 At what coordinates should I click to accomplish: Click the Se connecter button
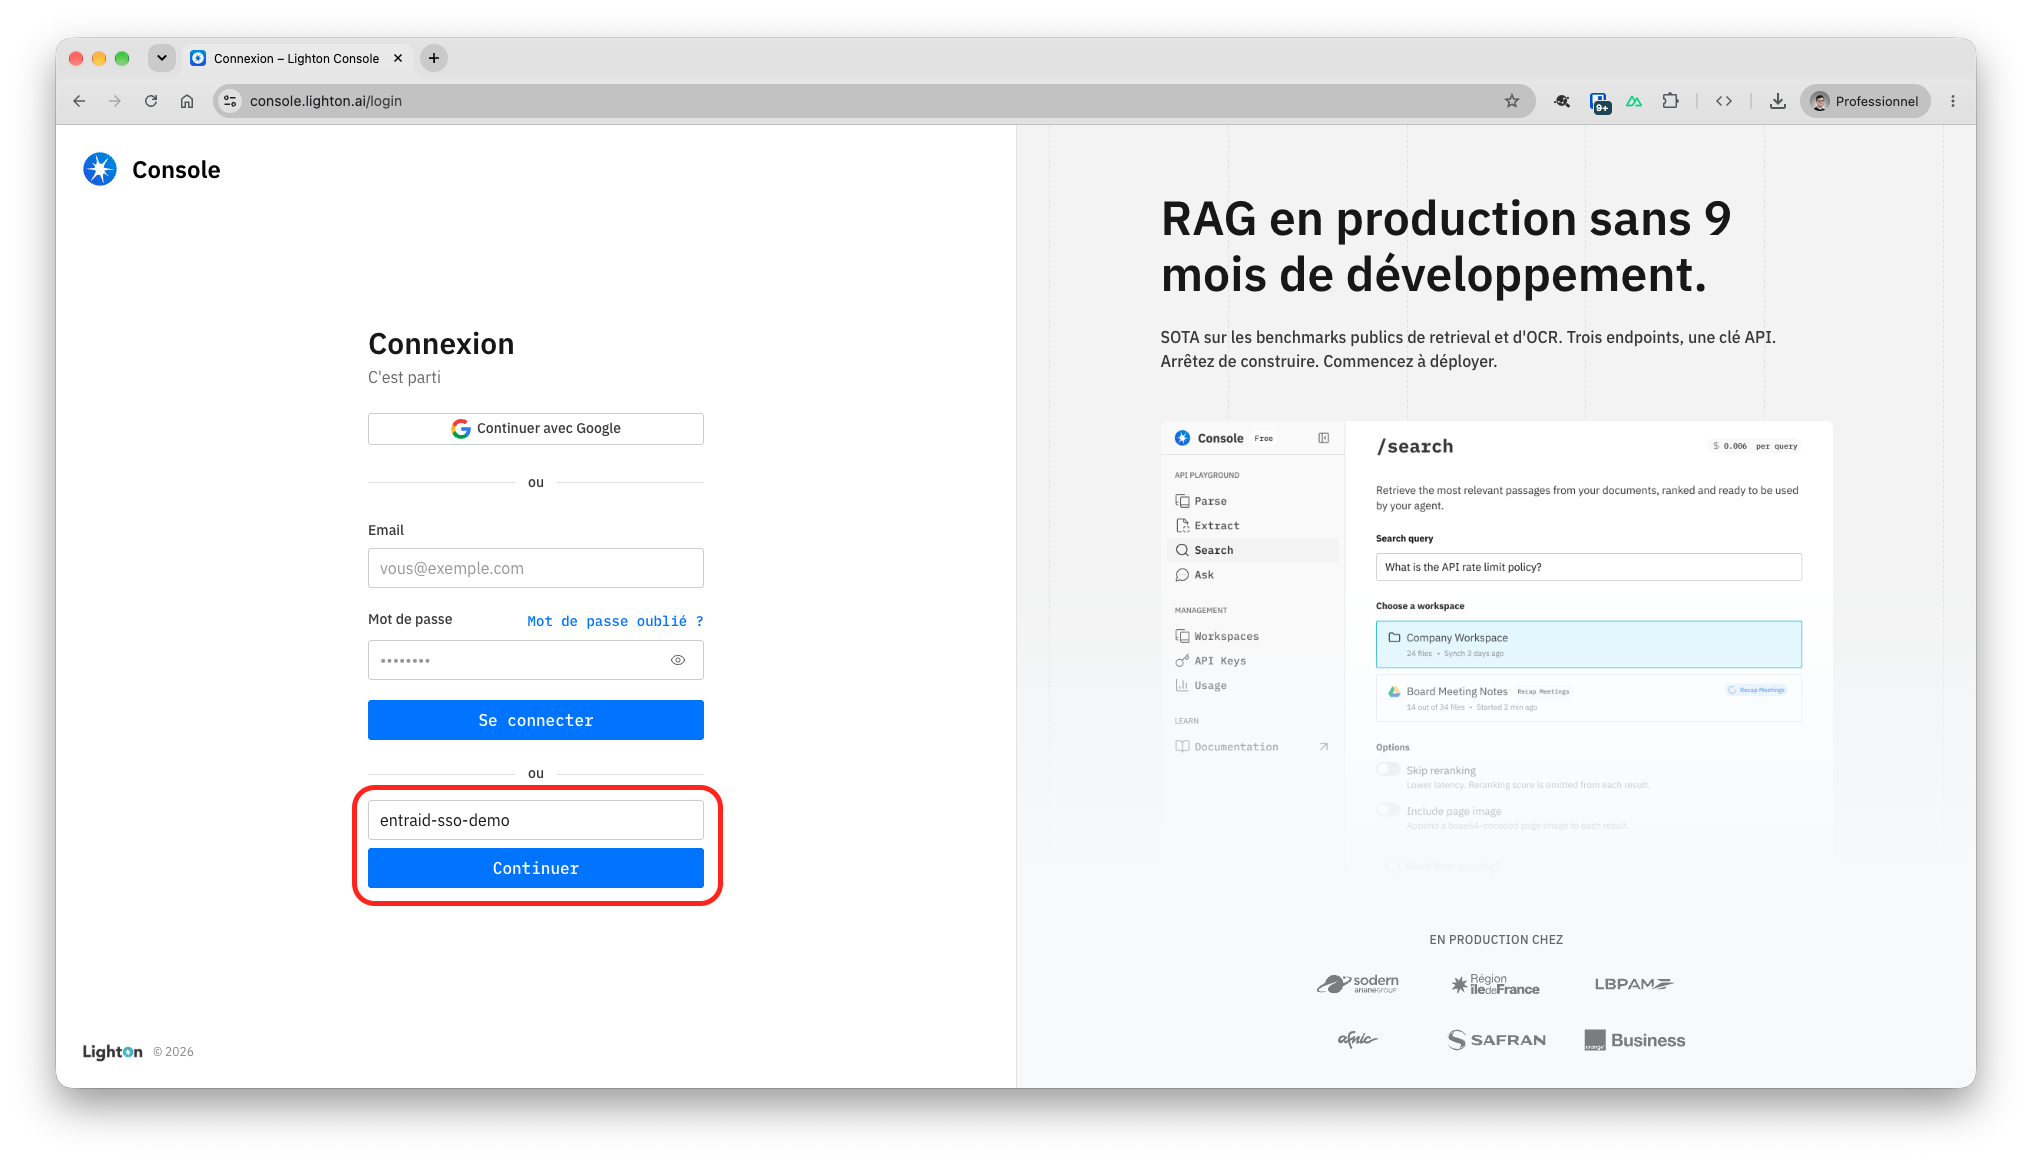[x=536, y=720]
